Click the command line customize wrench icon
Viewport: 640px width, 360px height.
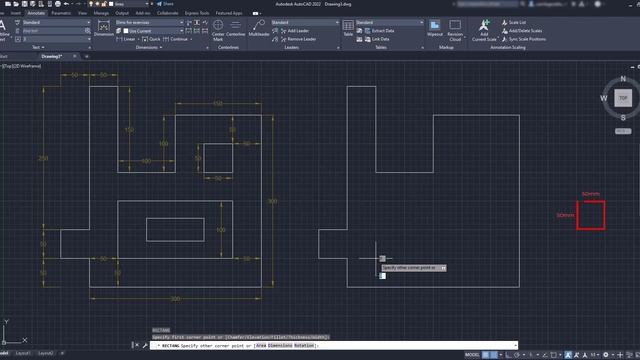coord(144,345)
